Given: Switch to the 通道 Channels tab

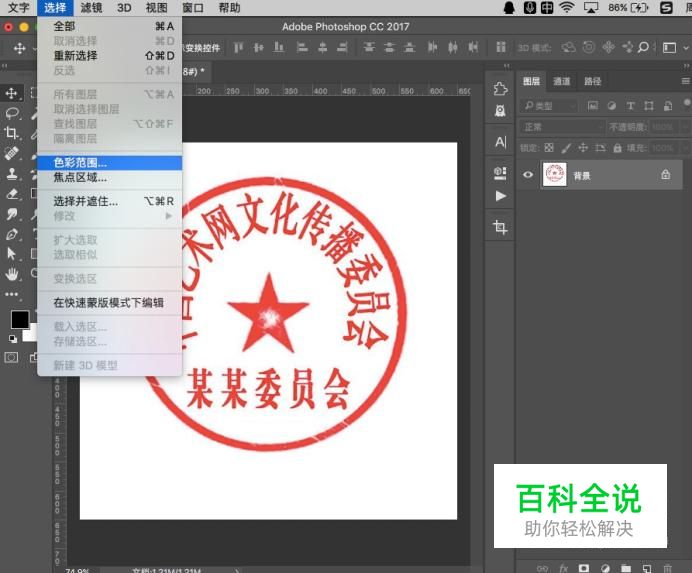Looking at the screenshot, I should [561, 81].
